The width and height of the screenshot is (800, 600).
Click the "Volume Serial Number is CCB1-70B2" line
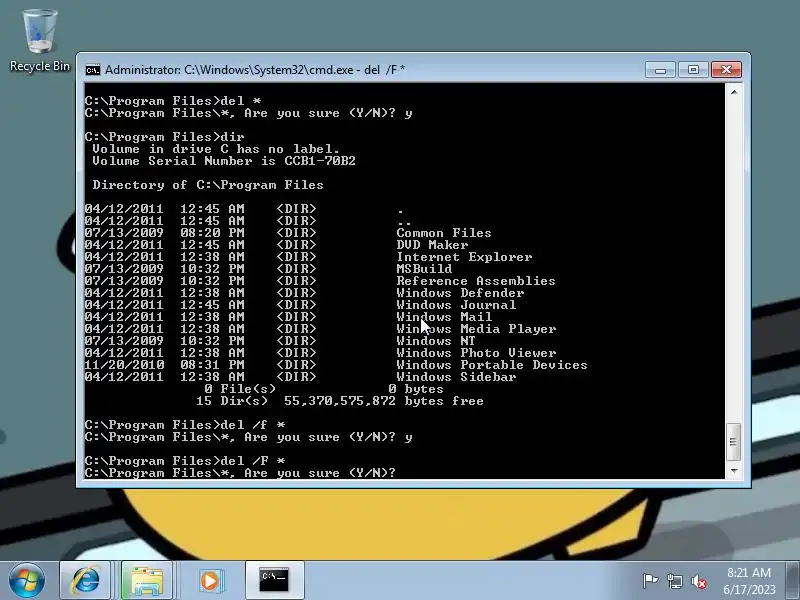[223, 161]
